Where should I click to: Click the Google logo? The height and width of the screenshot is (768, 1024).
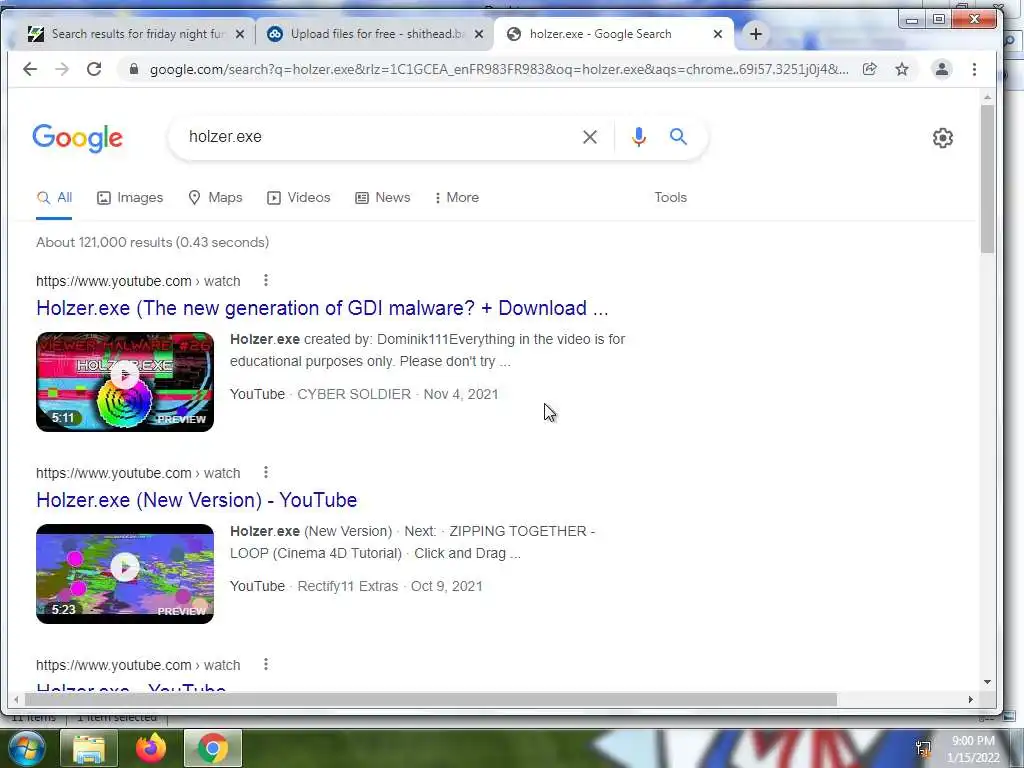78,138
